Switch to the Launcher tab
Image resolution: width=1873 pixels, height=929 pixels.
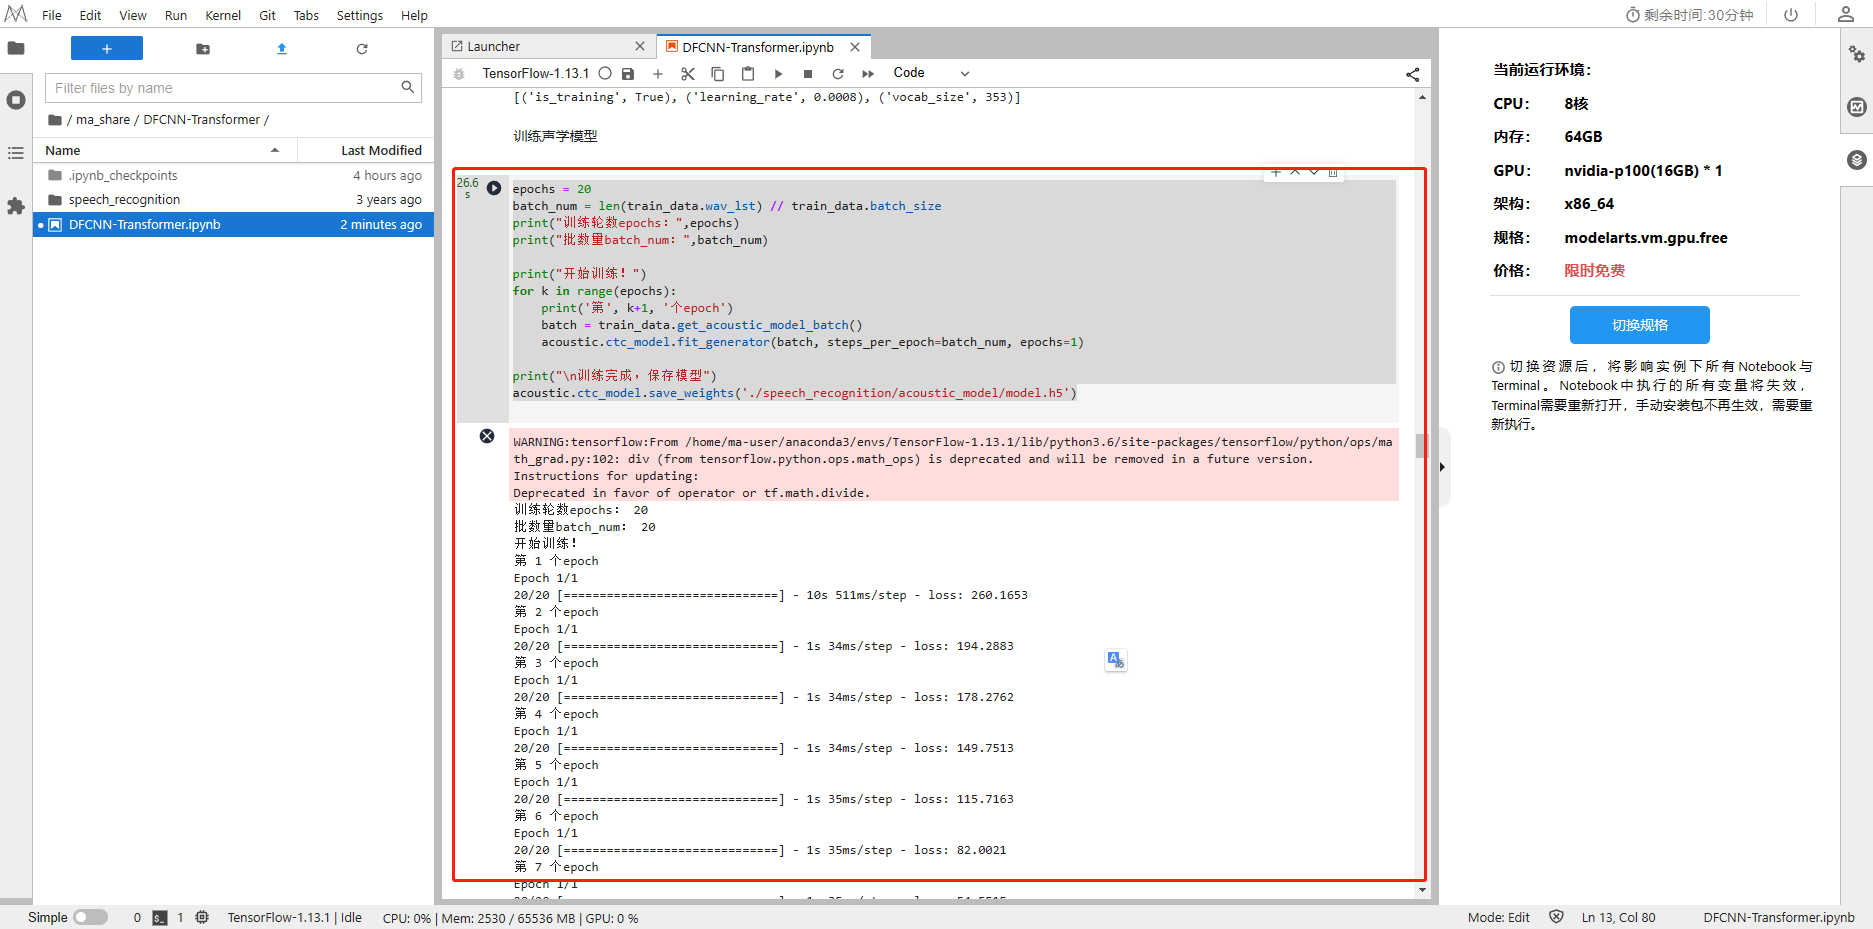click(x=494, y=47)
